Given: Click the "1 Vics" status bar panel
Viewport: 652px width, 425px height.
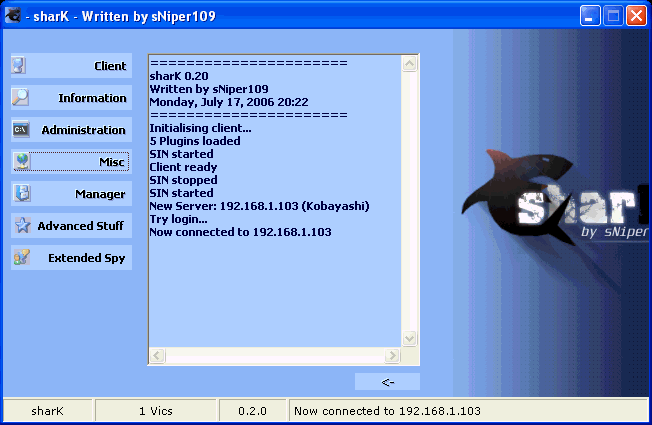Looking at the screenshot, I should 156,411.
